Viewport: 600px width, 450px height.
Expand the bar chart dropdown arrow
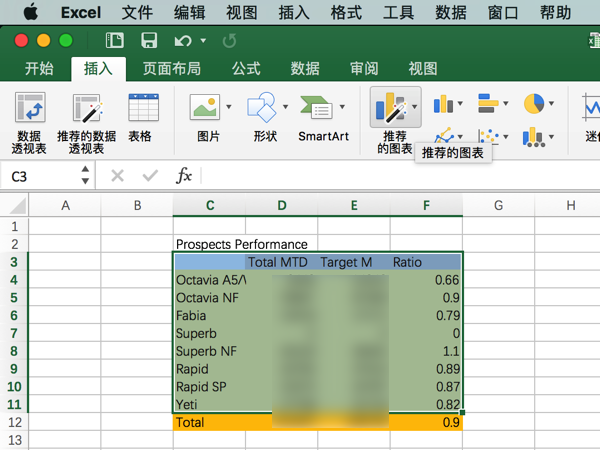(505, 103)
